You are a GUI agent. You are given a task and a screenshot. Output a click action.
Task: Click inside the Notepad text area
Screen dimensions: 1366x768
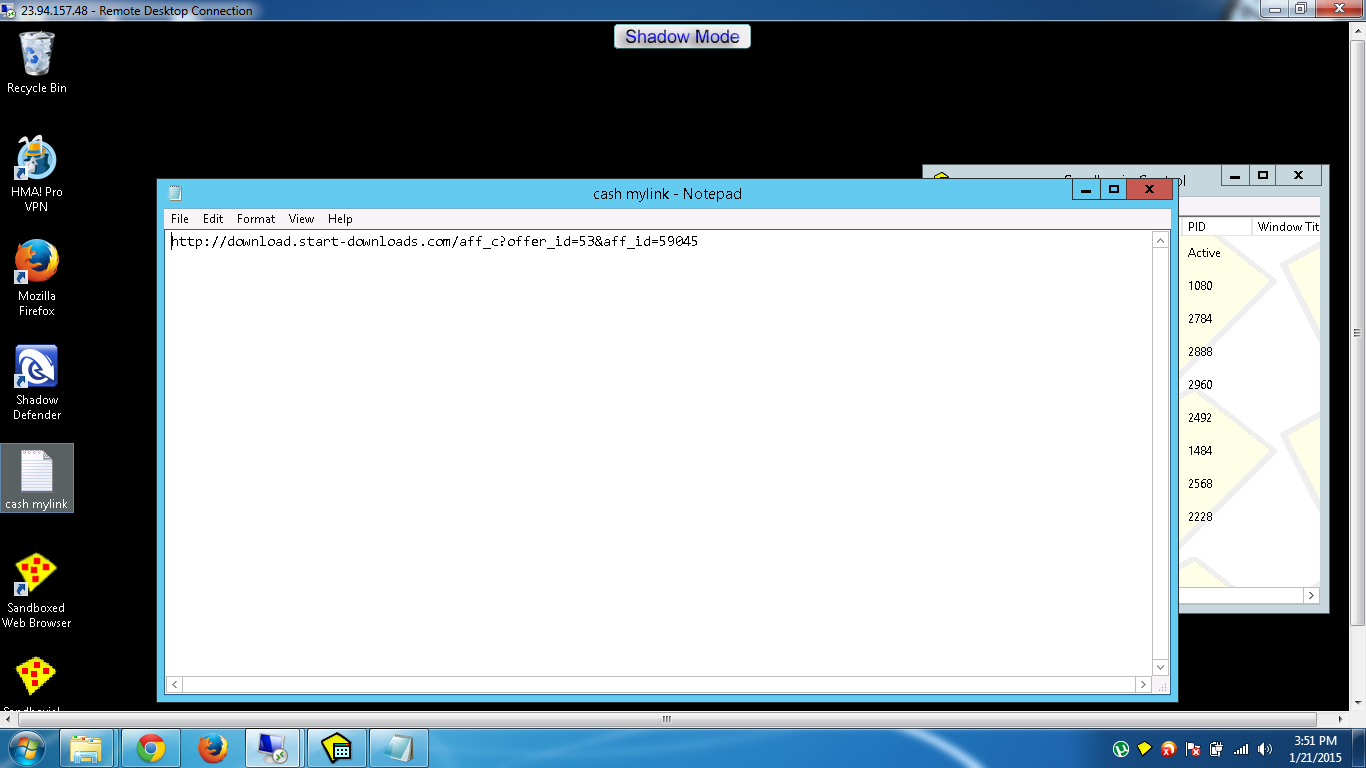(658, 453)
